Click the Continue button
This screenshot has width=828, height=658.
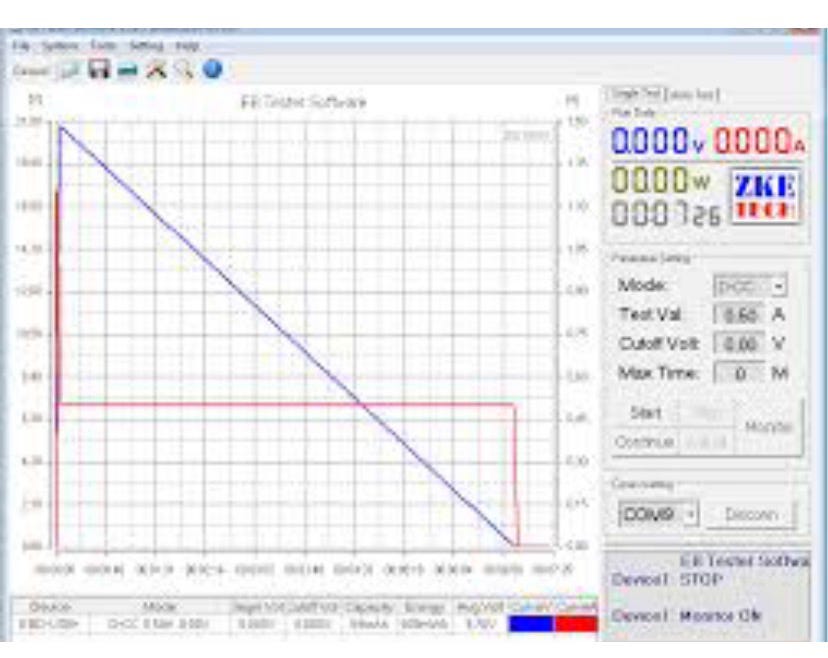pyautogui.click(x=644, y=441)
